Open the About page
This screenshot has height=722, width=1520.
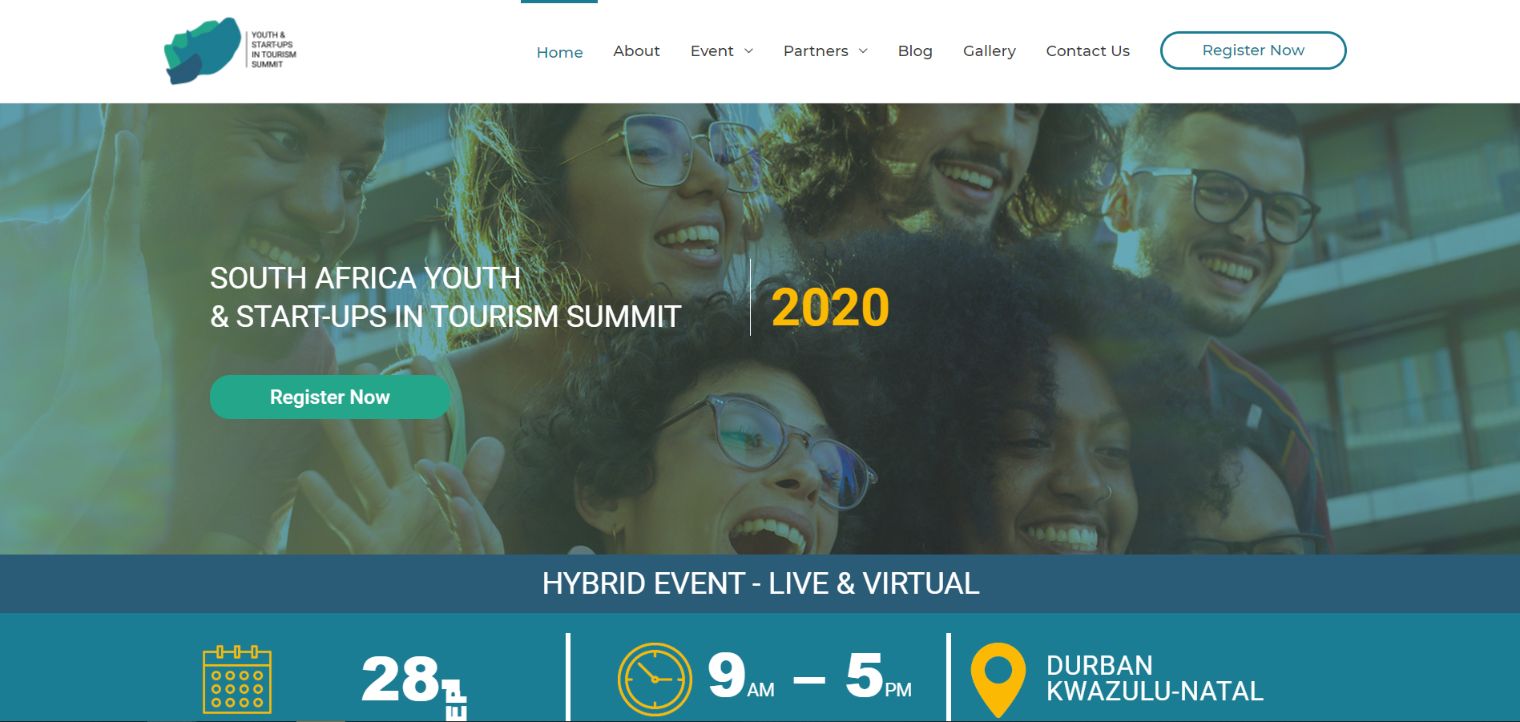(636, 51)
